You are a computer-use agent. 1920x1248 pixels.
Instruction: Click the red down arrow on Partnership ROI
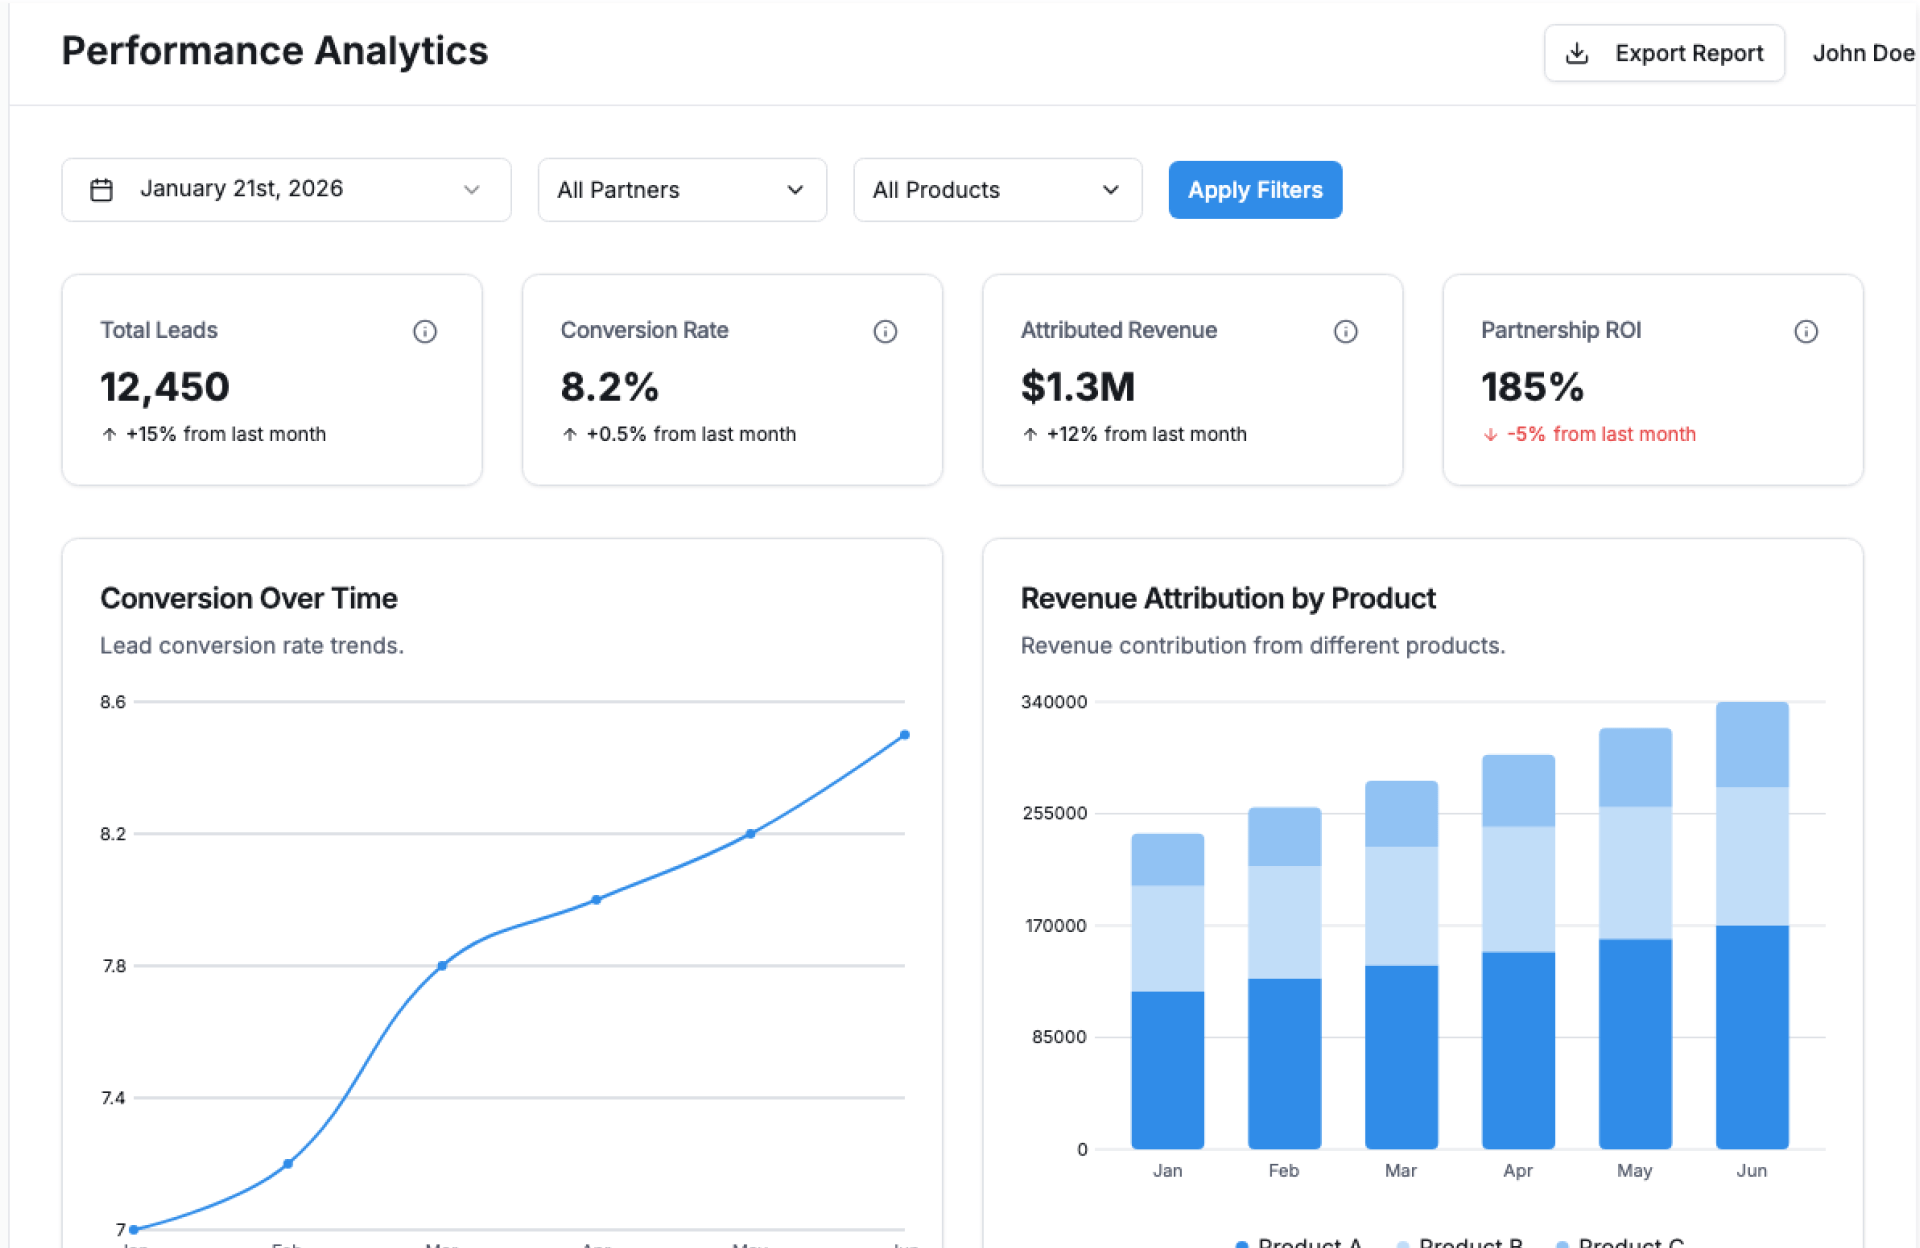1490,435
